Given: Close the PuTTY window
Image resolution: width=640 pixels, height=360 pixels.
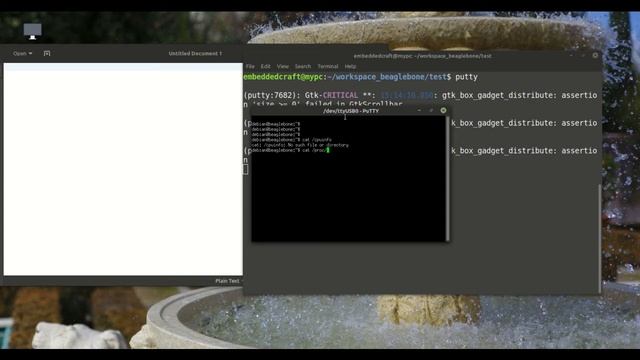Looking at the screenshot, I should coord(443,110).
